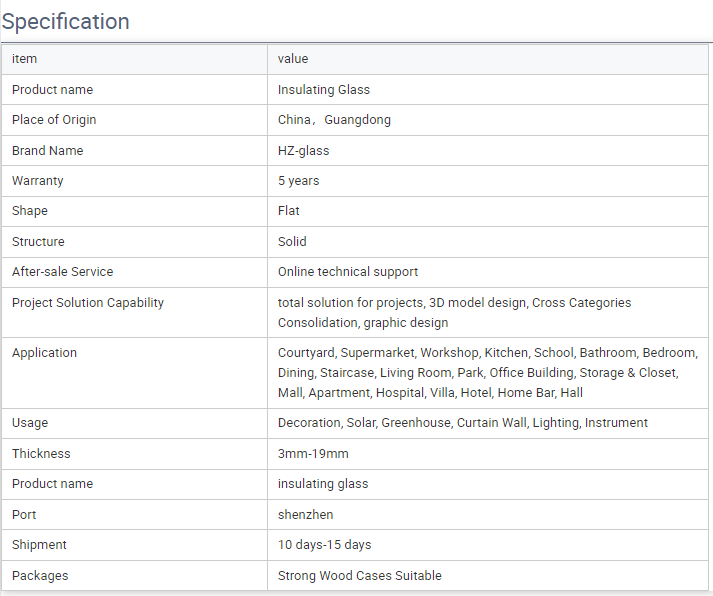713x596 pixels.
Task: Click the 'Project Solution Capability' label
Action: 88,302
